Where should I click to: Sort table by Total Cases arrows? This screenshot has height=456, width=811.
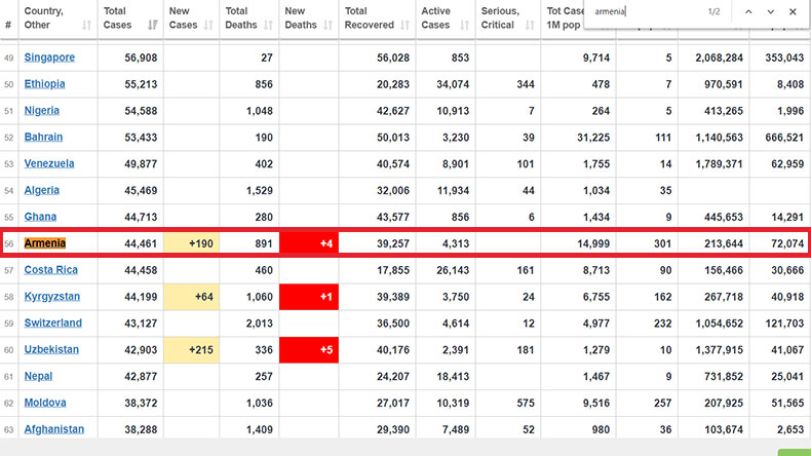point(153,25)
